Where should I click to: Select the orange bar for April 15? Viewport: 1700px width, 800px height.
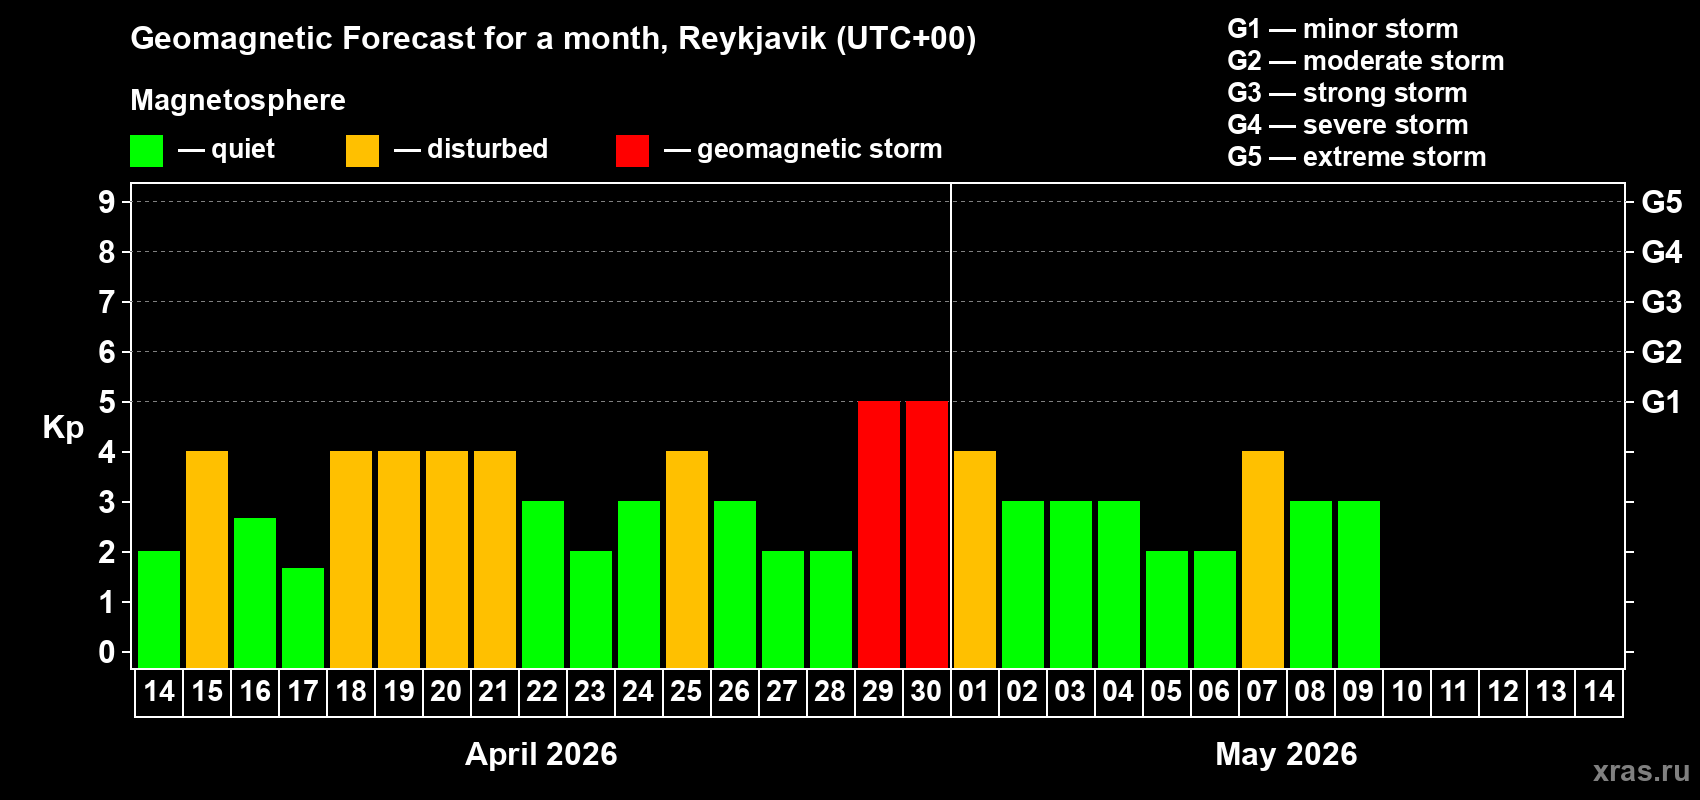click(x=207, y=559)
